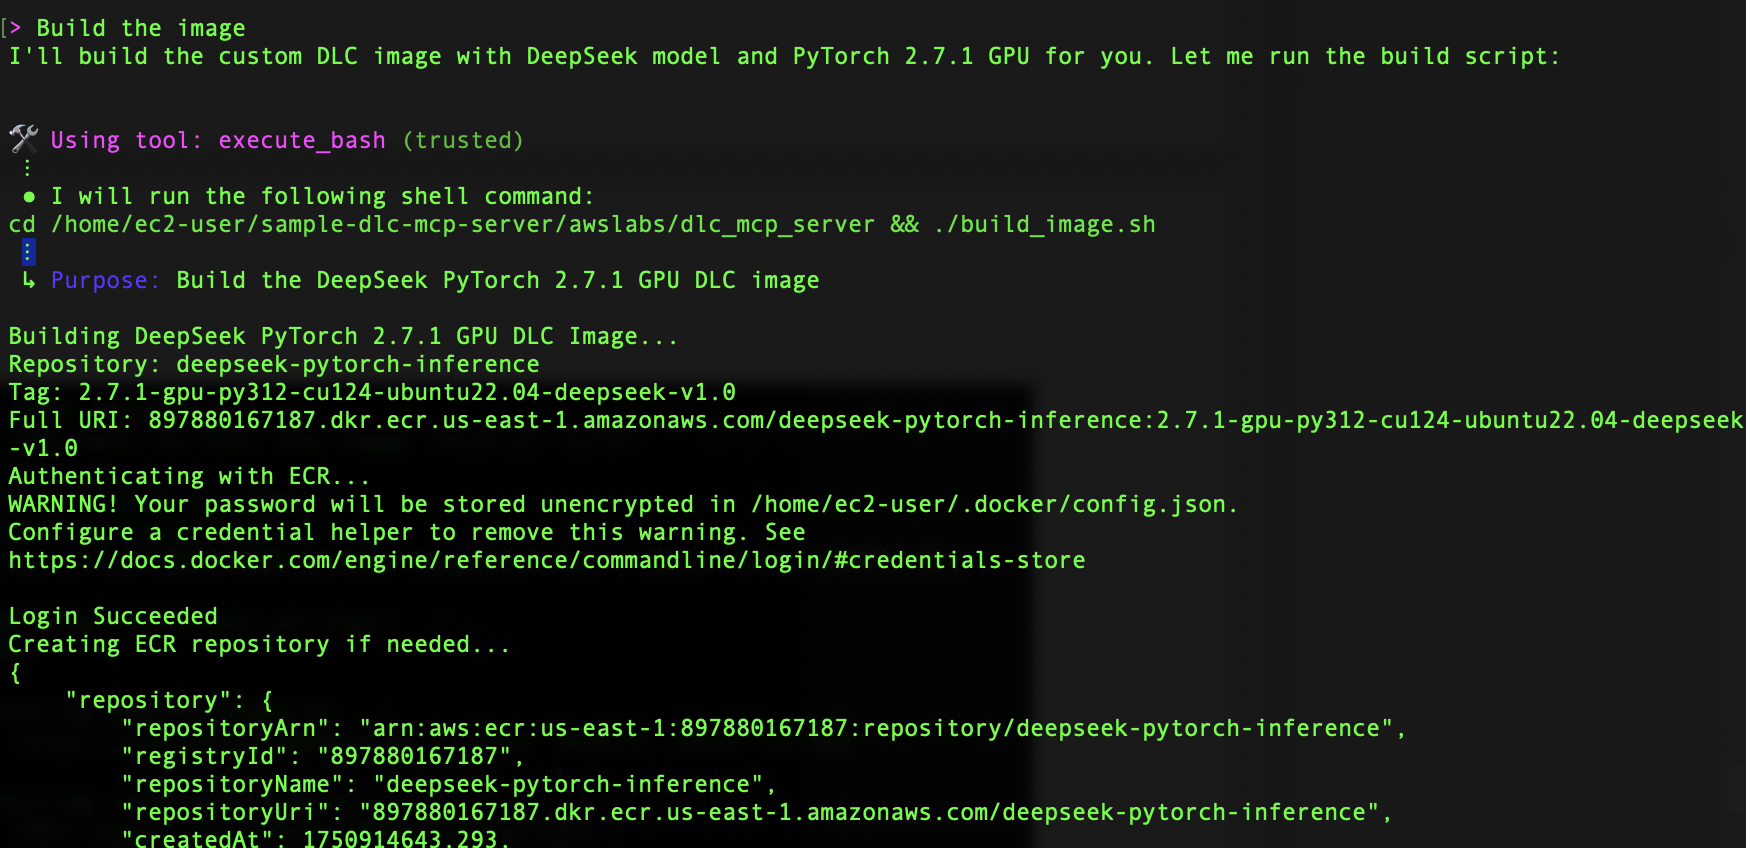Select the Tag value 2.7.1-gpu-py312-cu124 line
Image resolution: width=1746 pixels, height=848 pixels.
(407, 393)
